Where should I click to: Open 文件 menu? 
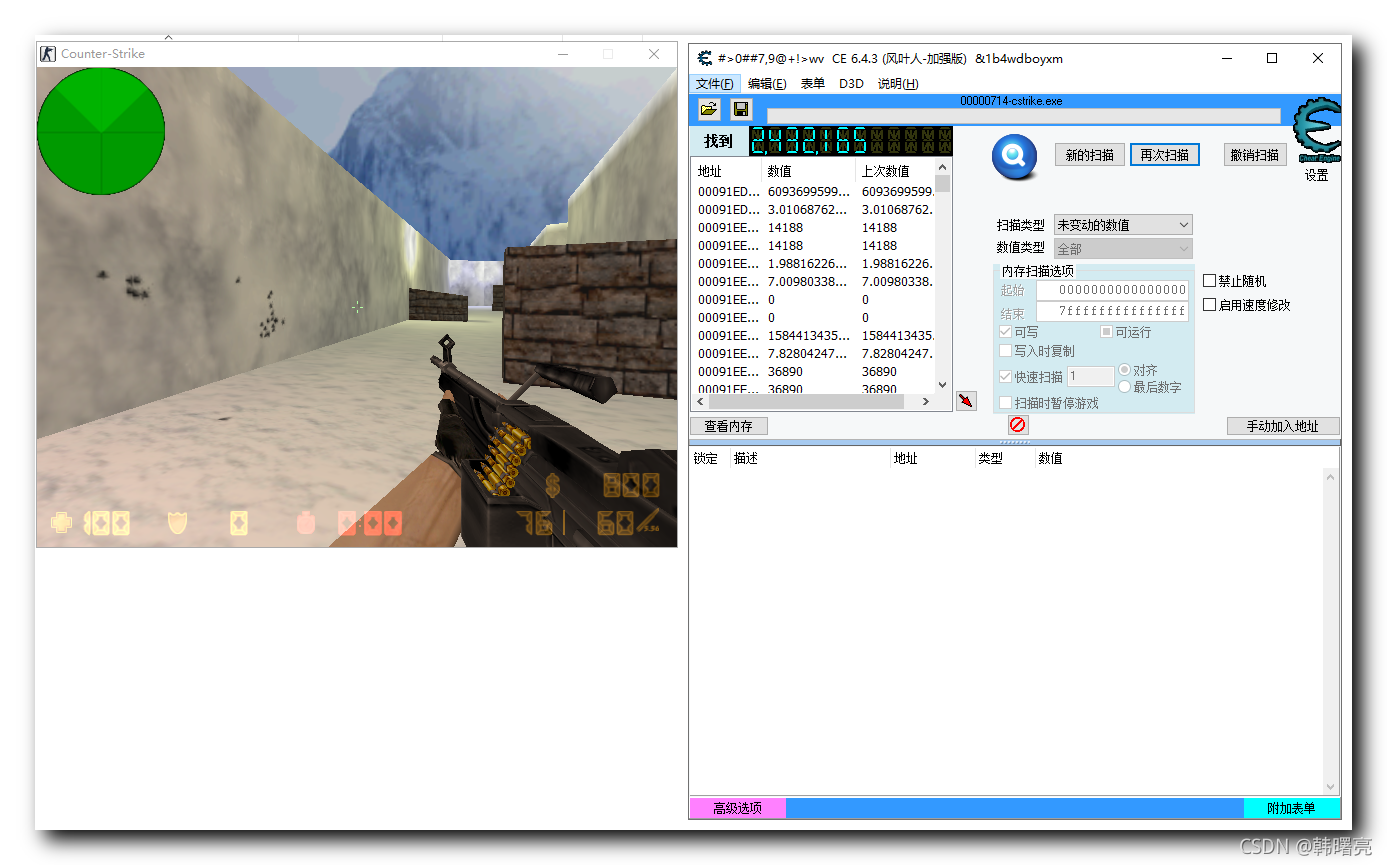(715, 84)
